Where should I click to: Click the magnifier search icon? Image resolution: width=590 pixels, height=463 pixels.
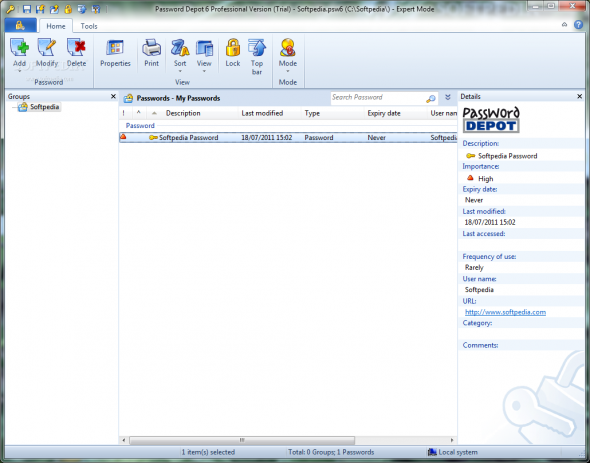pos(431,99)
